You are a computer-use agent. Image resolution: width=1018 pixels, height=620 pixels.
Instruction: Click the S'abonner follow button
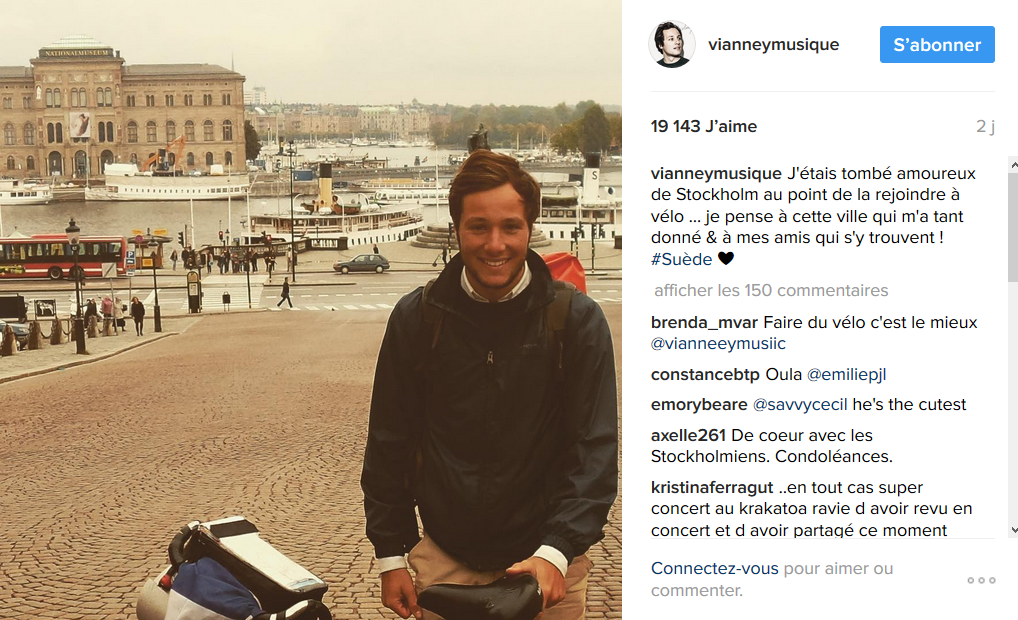tap(937, 44)
